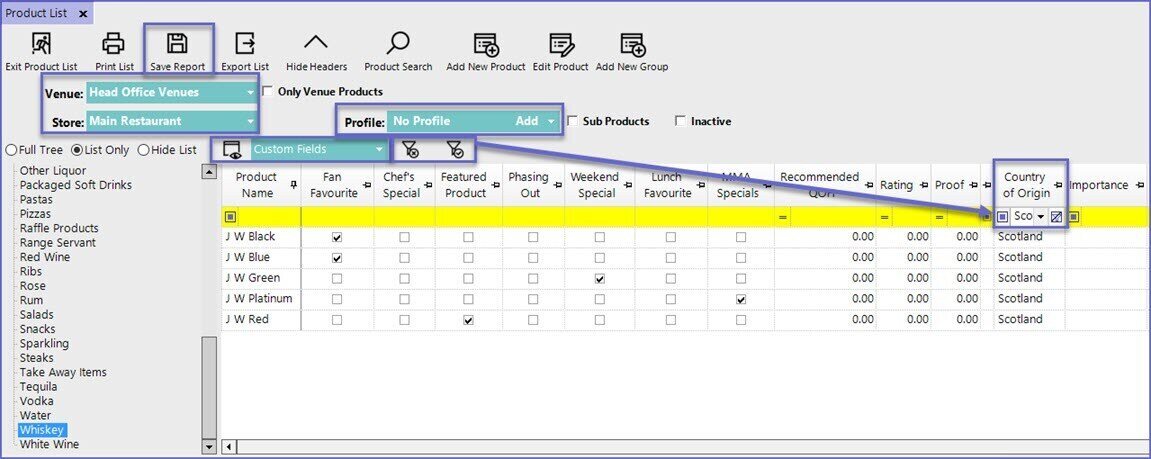Tick the Sub Products checkbox
1151x459 pixels.
(x=573, y=121)
